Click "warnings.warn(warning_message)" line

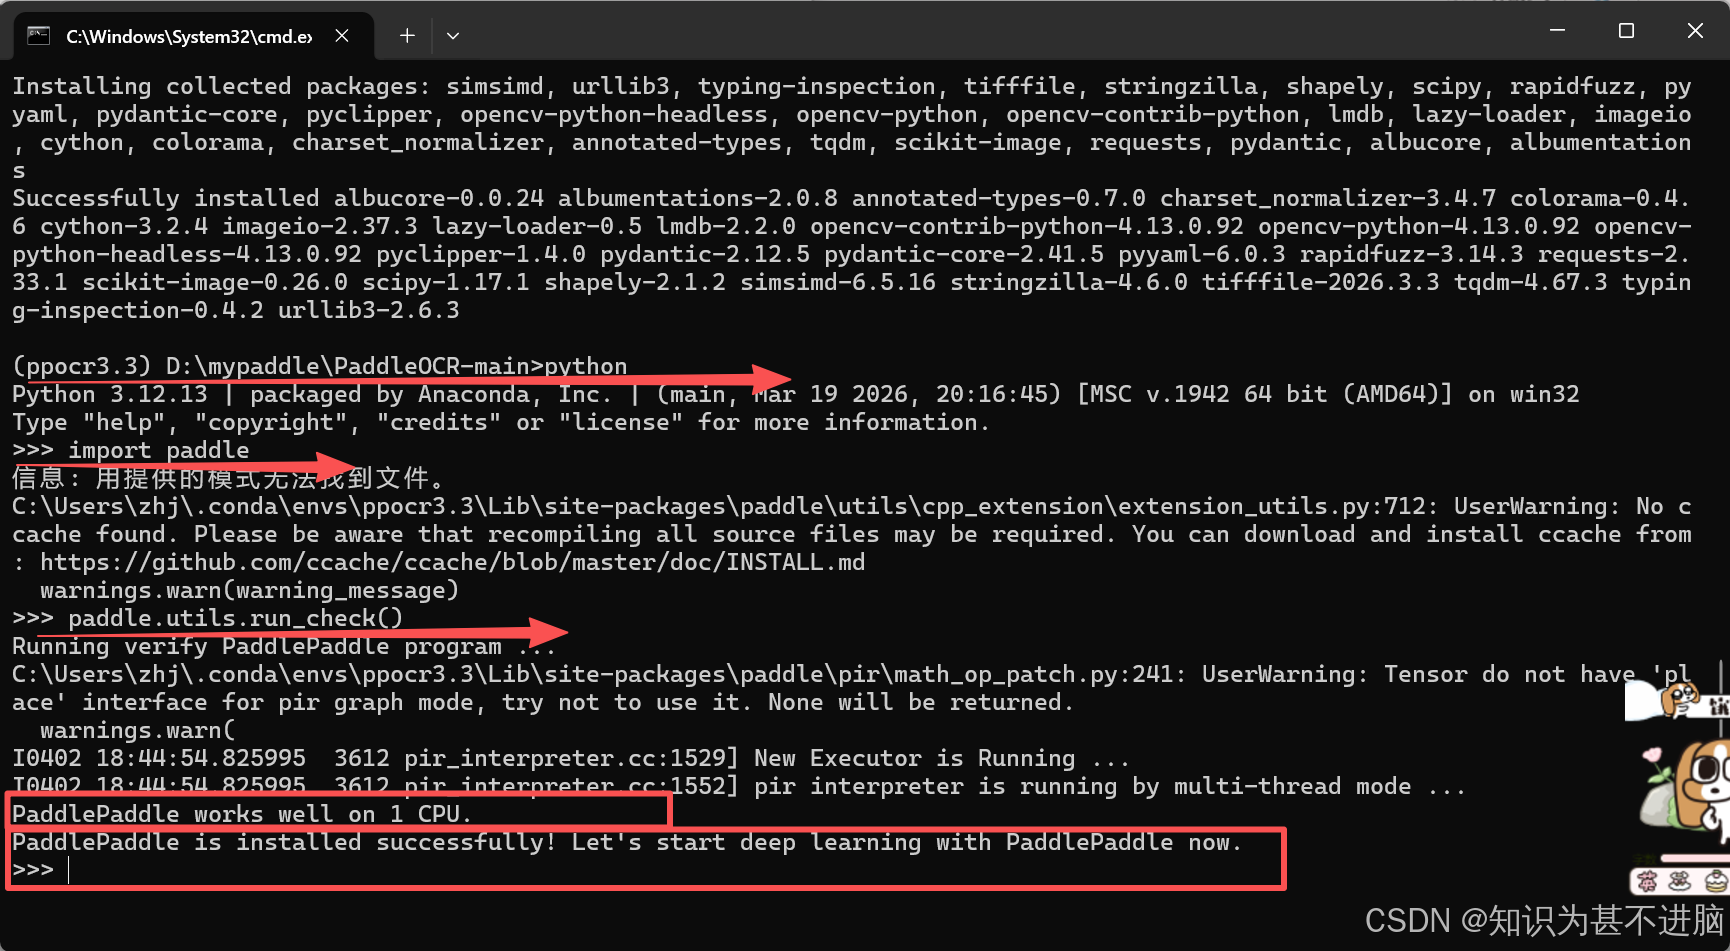coord(249,590)
